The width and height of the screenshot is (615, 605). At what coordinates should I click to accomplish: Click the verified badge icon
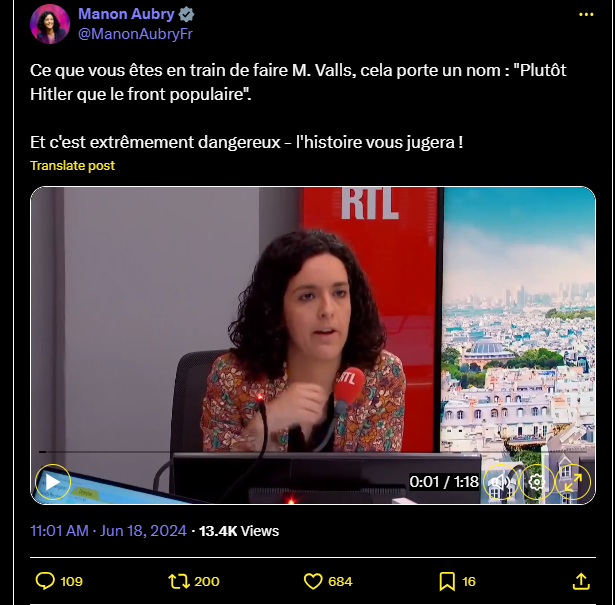tap(186, 15)
